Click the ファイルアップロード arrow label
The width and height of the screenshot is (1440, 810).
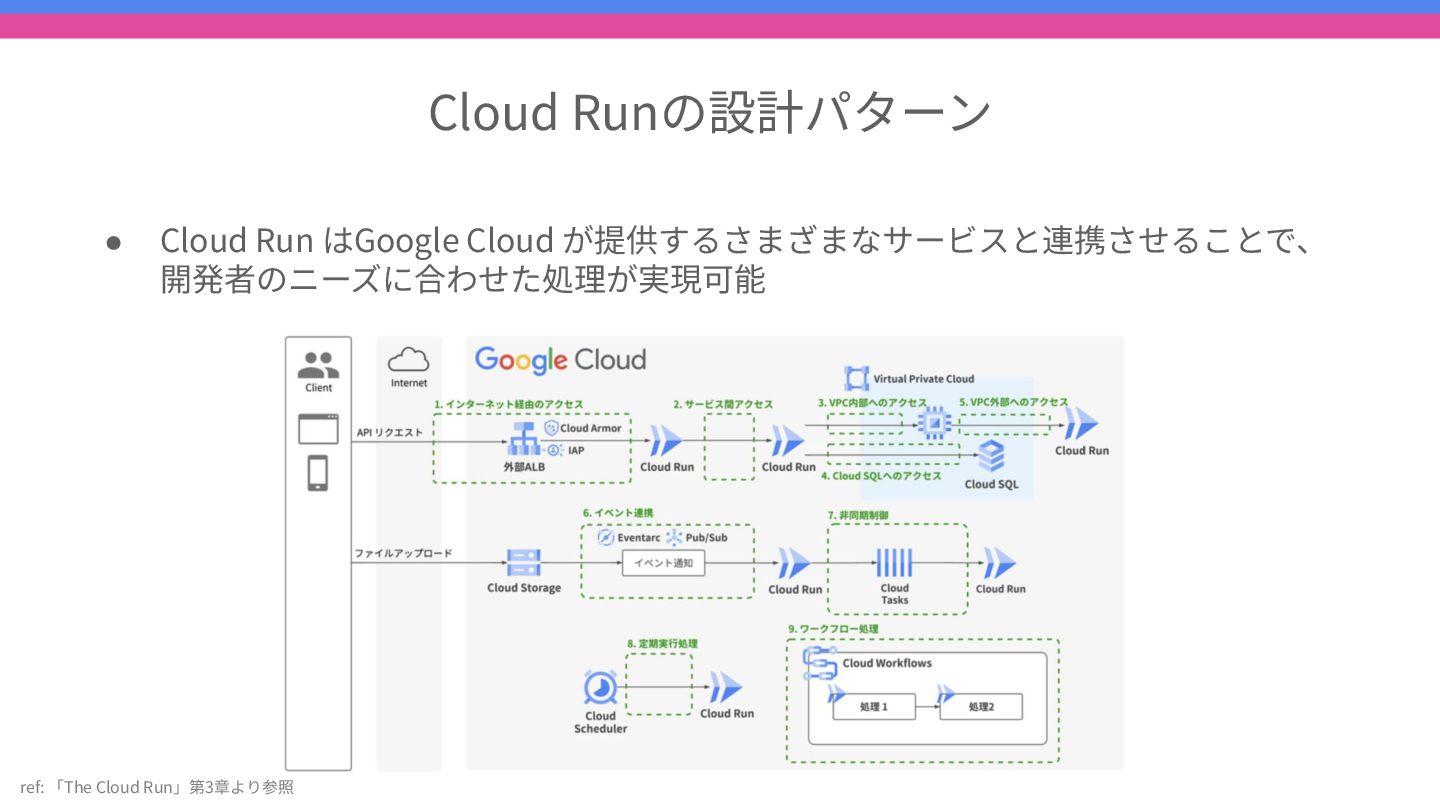pos(403,553)
